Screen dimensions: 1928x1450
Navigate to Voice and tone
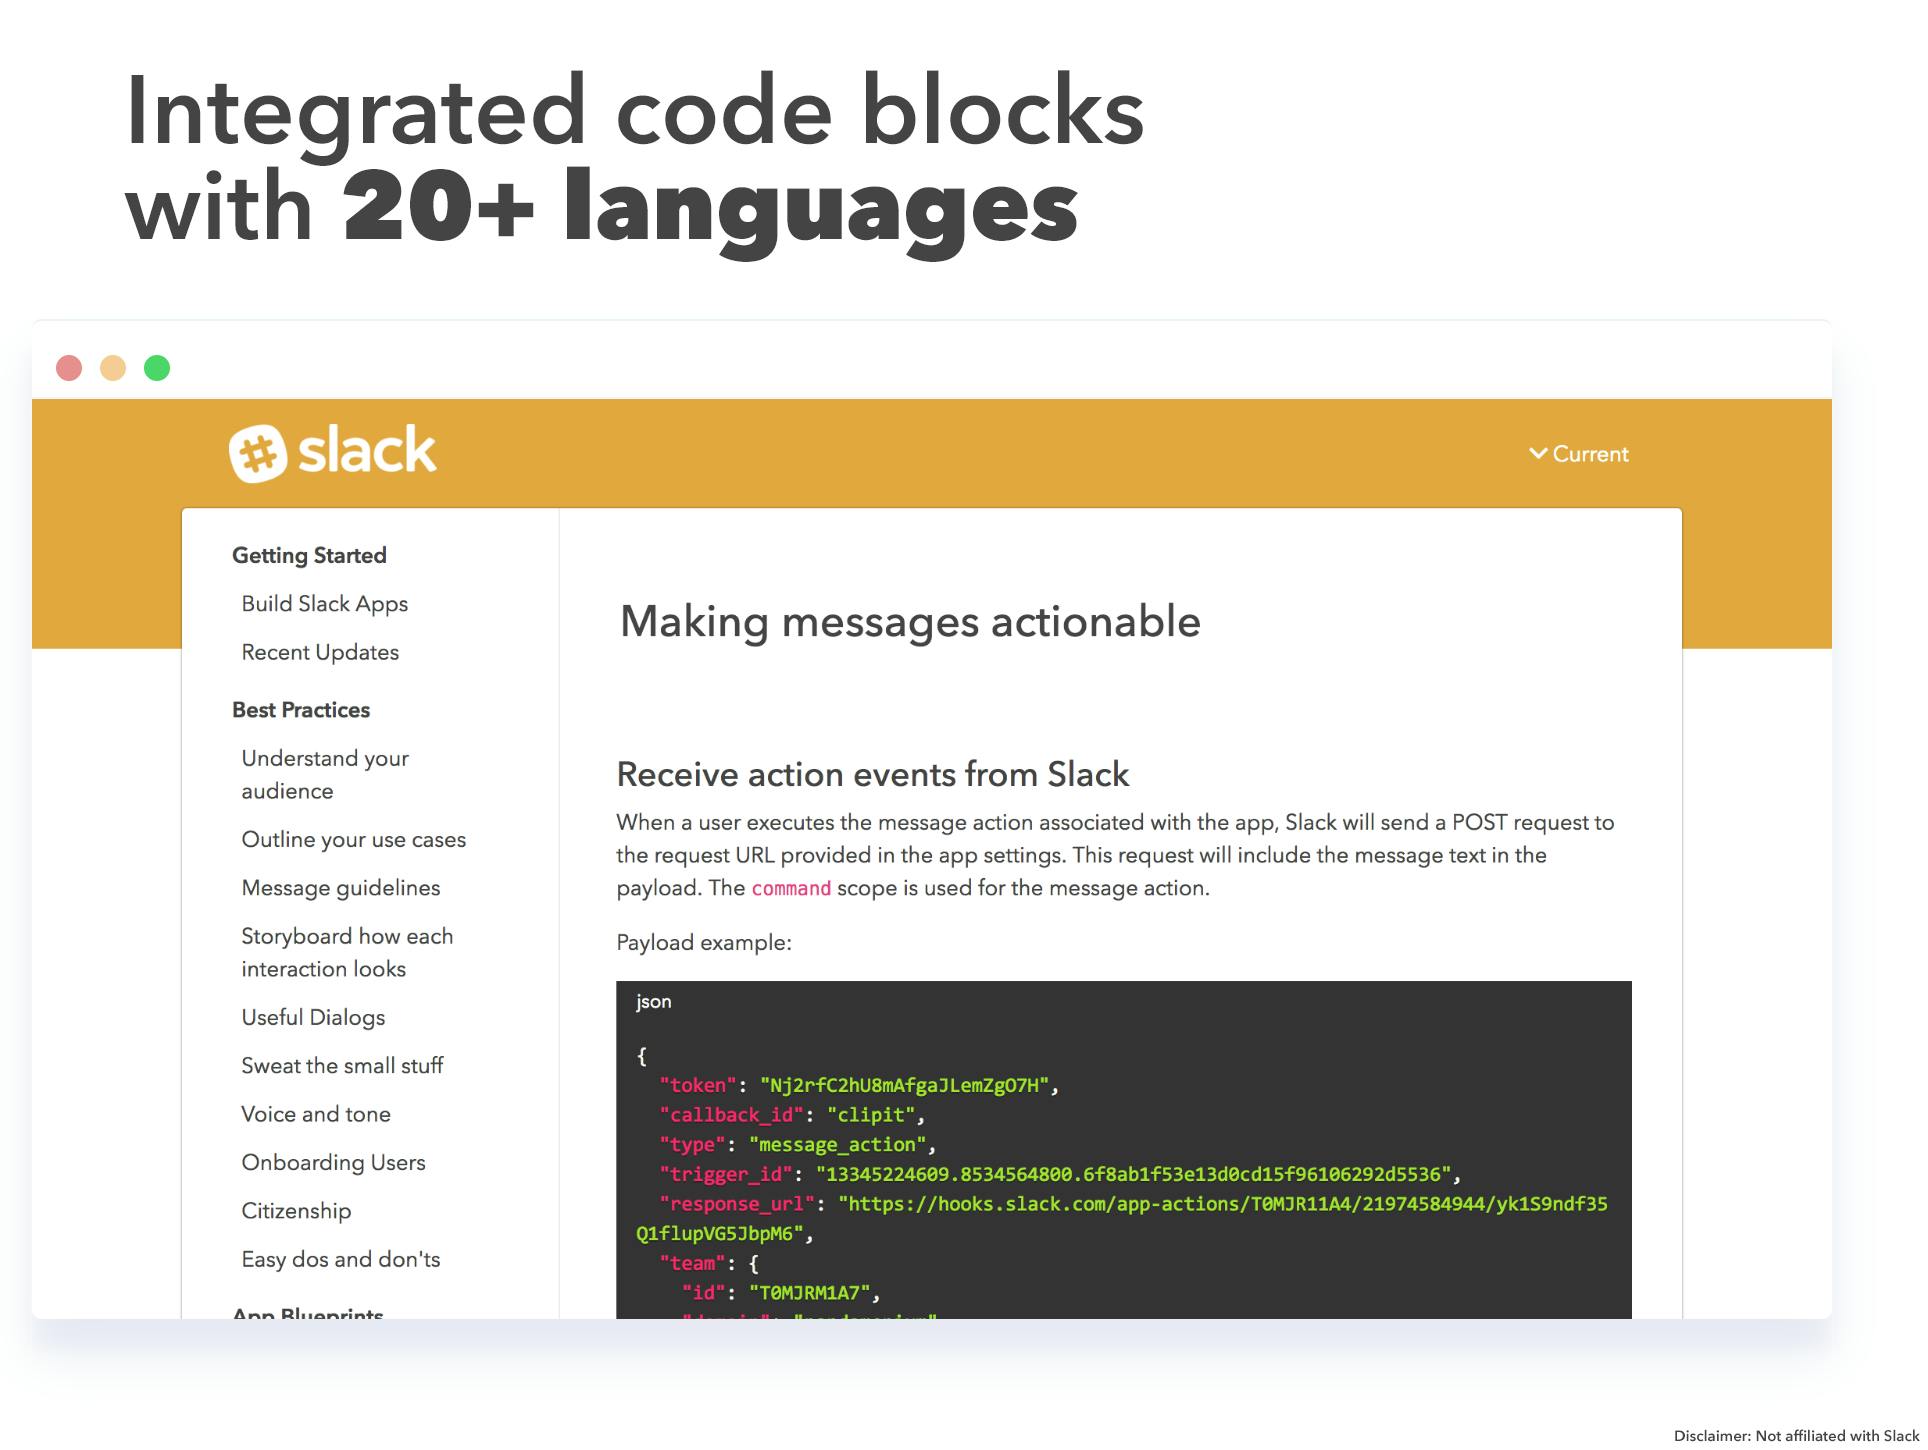[316, 1114]
